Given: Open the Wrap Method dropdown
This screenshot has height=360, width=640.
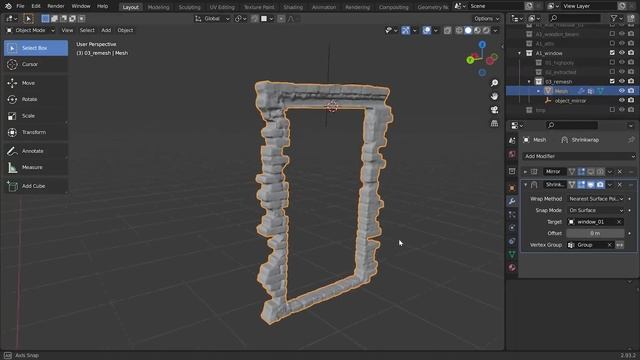Looking at the screenshot, I should tap(596, 199).
